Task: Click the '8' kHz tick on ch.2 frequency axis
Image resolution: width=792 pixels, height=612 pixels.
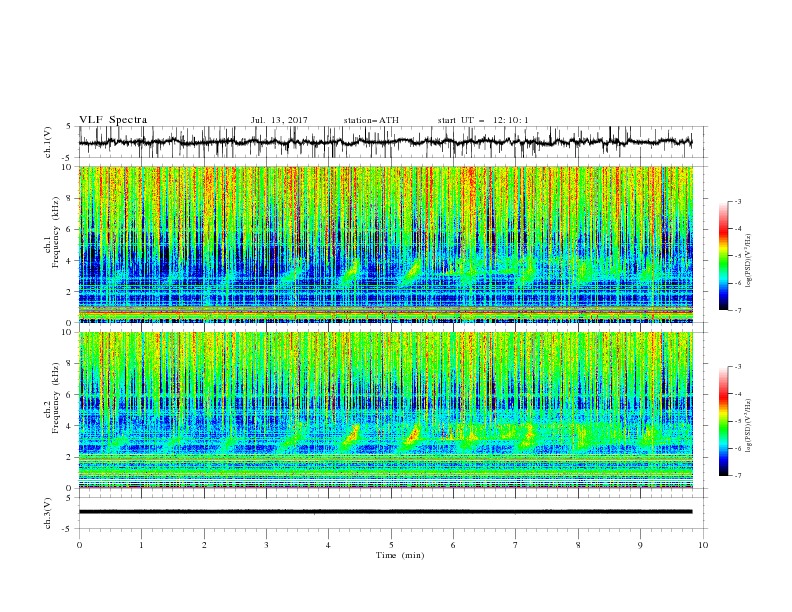Action: (x=70, y=364)
